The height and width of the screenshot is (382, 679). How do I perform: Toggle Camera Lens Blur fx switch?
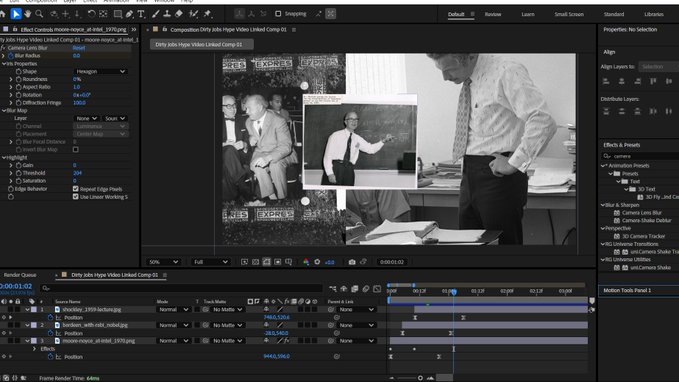[3, 48]
